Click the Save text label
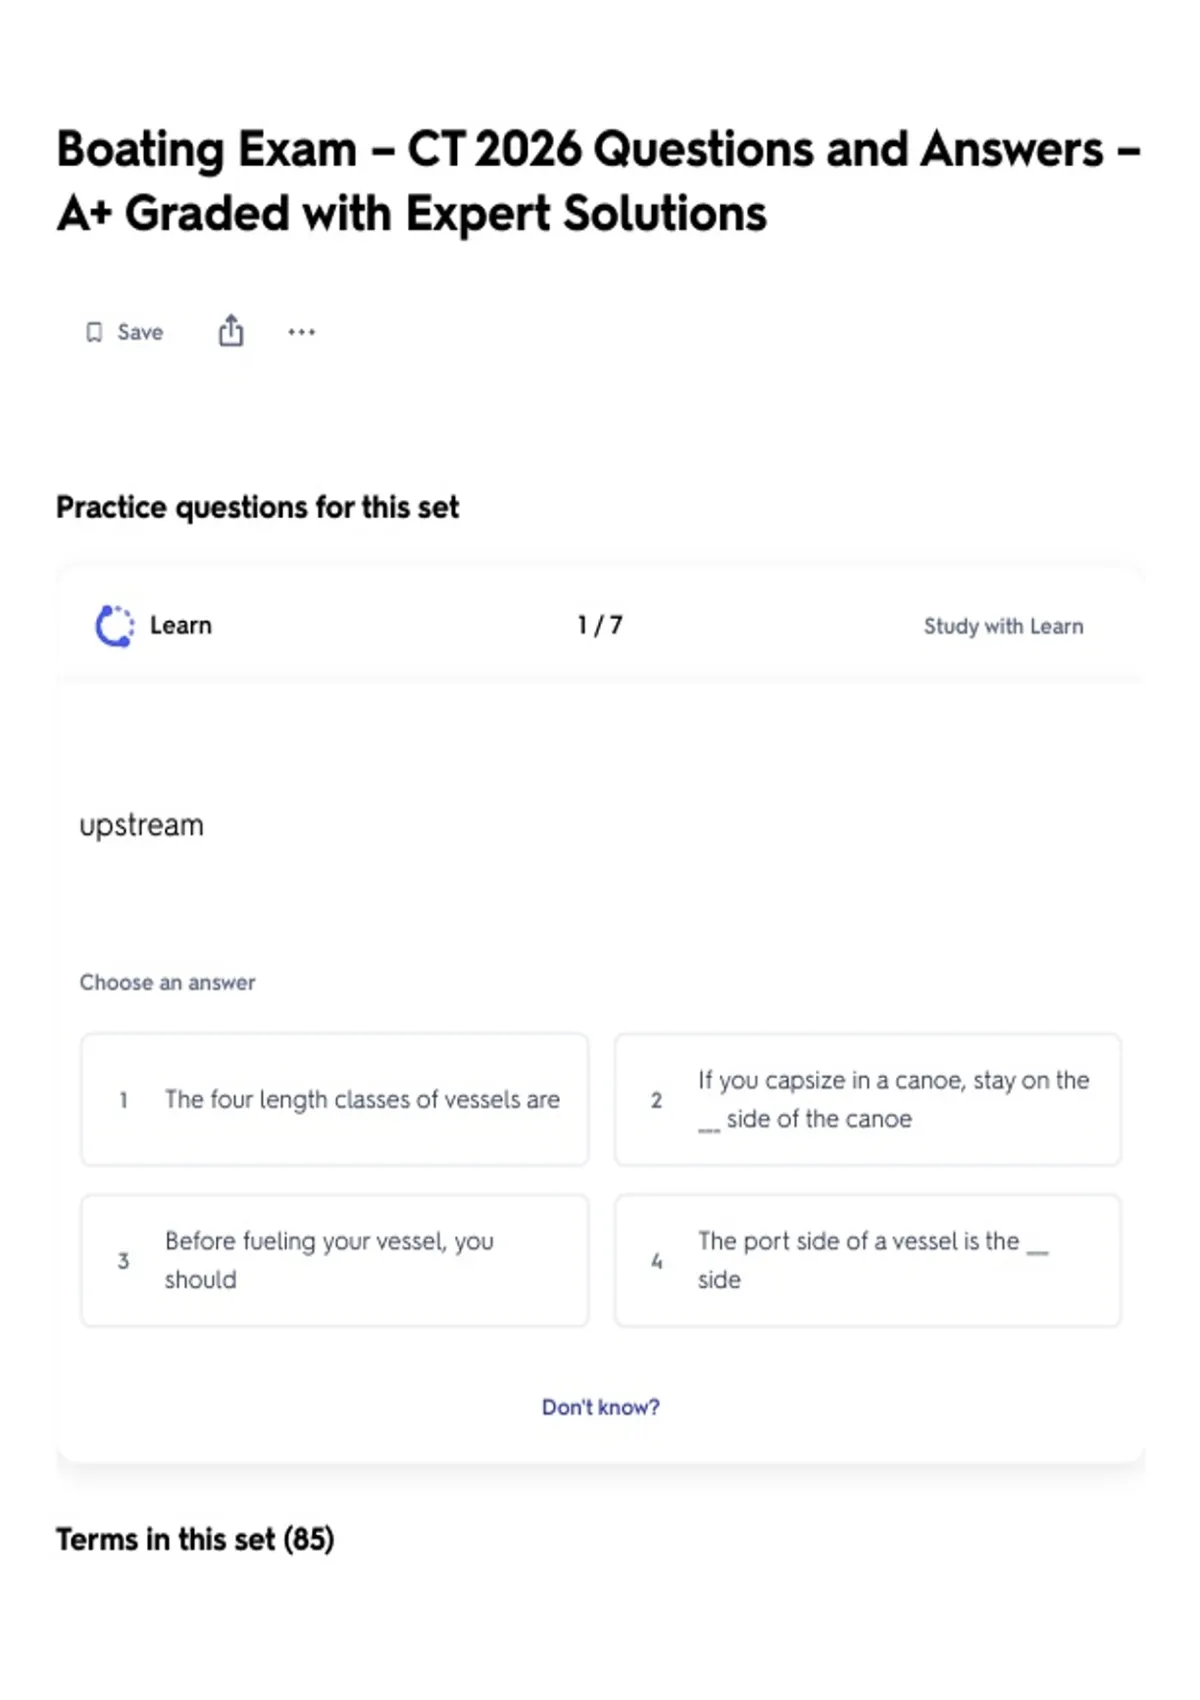1200x1700 pixels. [x=140, y=332]
